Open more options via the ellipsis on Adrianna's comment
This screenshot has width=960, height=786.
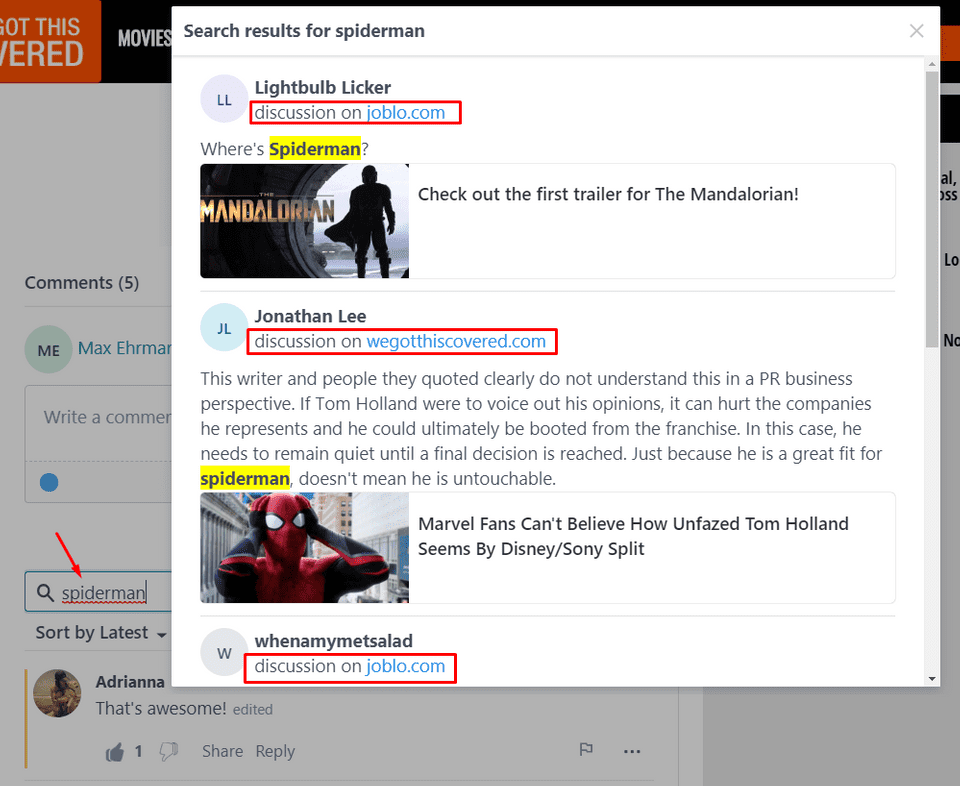(x=634, y=750)
